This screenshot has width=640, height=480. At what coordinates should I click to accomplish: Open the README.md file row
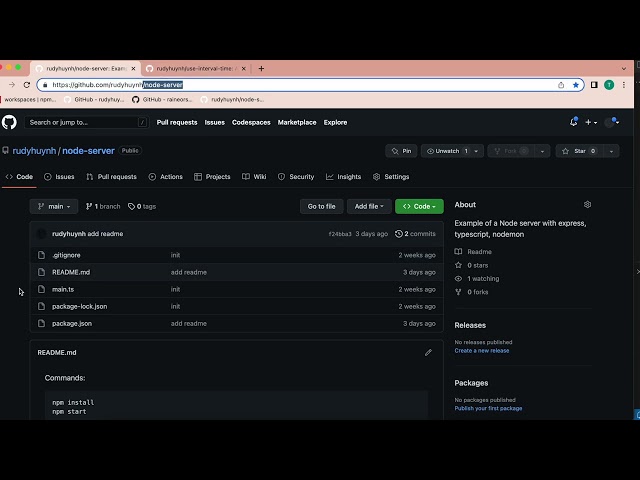[x=236, y=272]
